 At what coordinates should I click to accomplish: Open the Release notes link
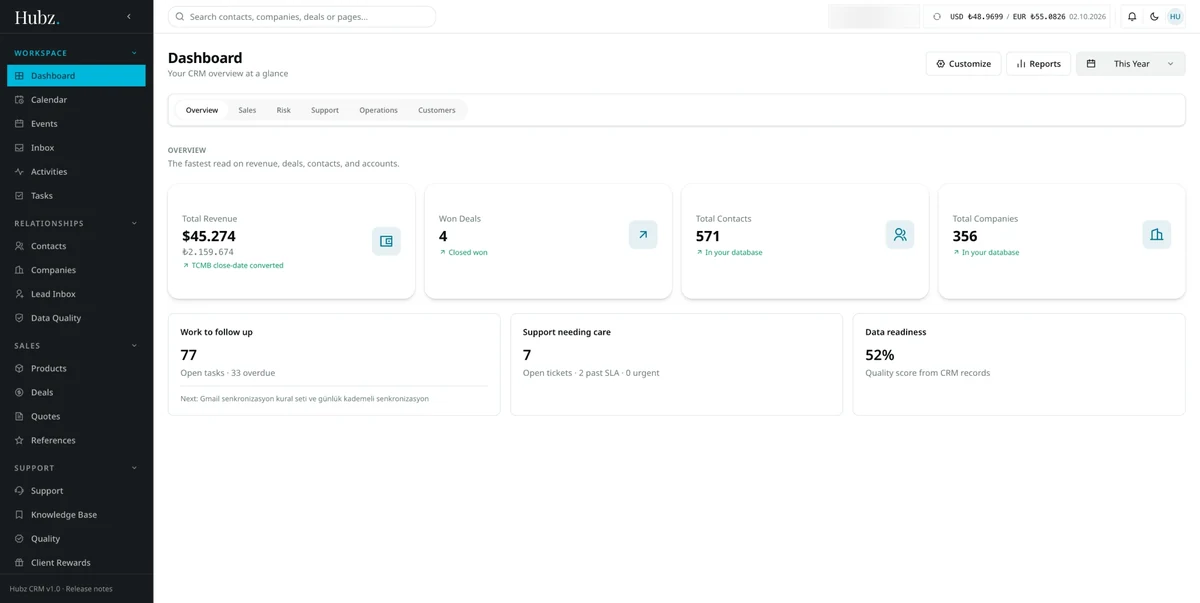89,589
